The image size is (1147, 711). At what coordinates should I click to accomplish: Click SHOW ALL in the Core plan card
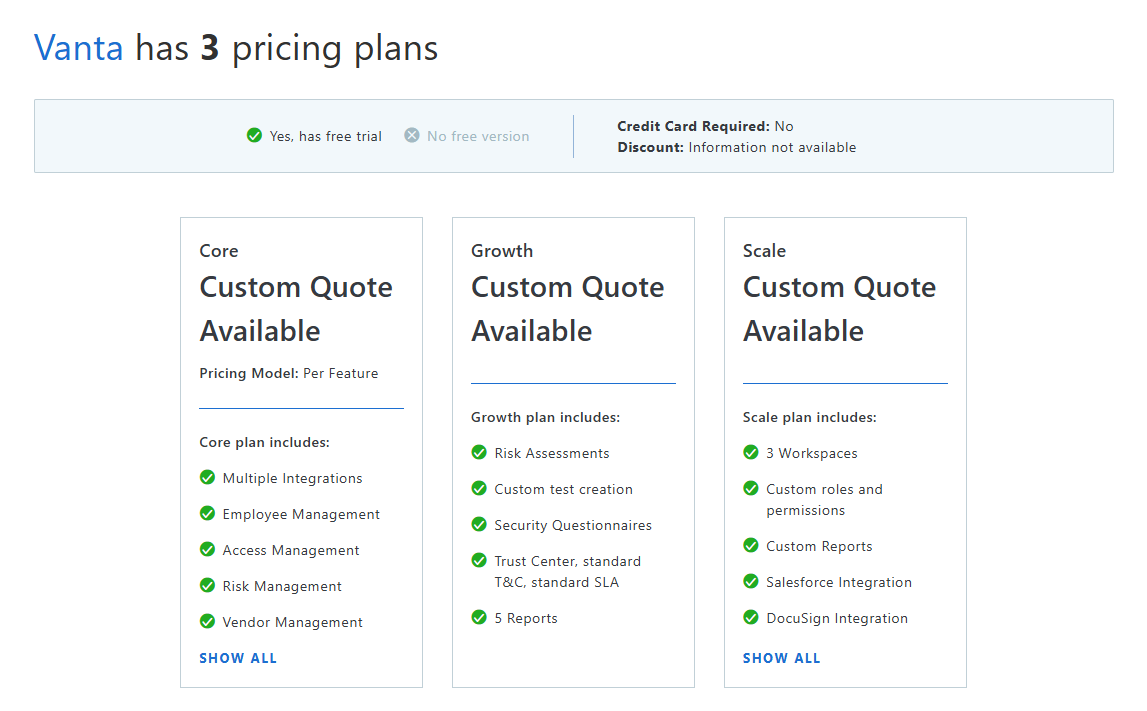click(238, 658)
